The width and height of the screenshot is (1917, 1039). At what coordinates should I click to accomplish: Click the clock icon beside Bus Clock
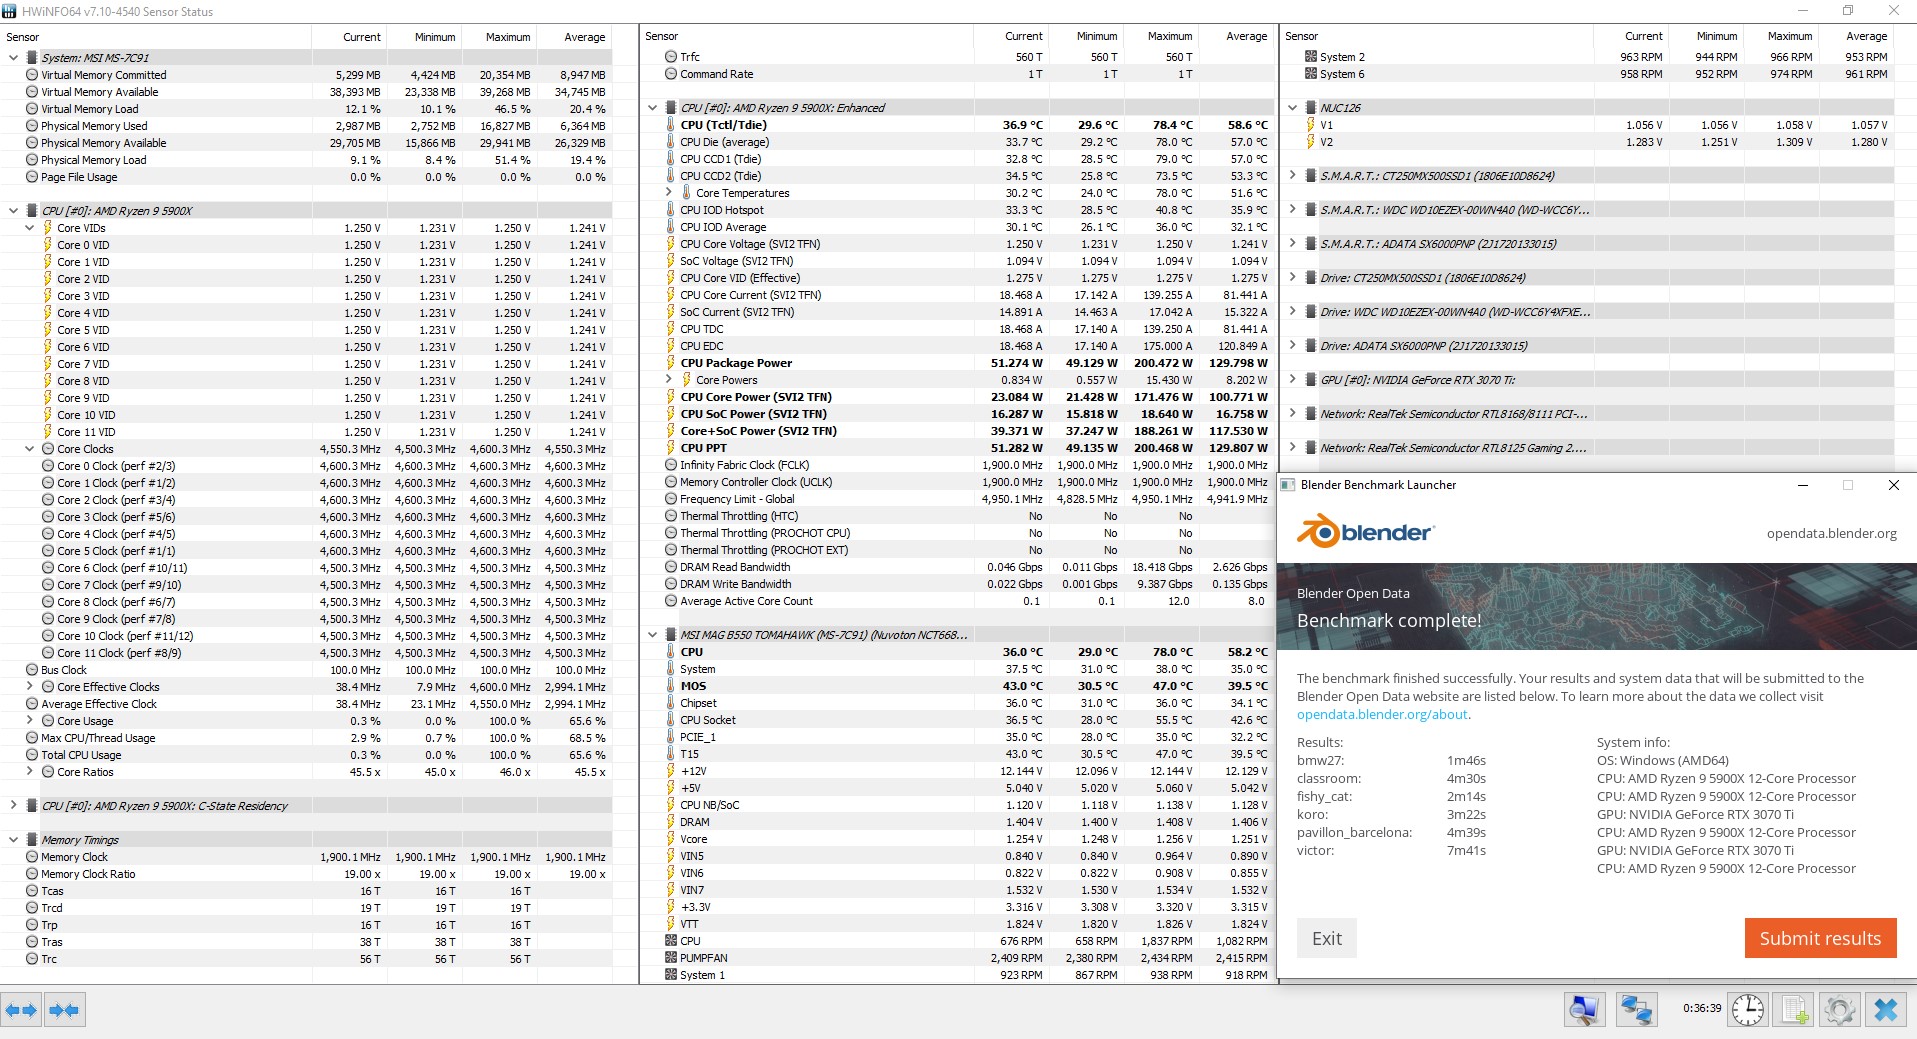[x=32, y=670]
